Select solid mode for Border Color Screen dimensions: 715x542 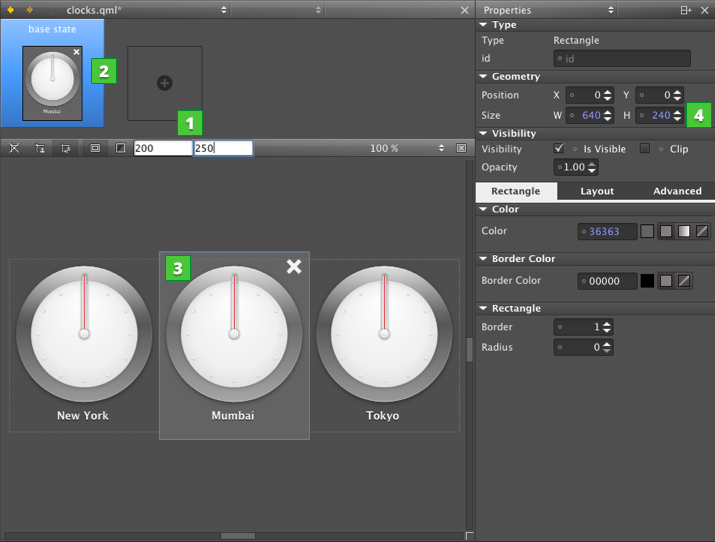666,281
